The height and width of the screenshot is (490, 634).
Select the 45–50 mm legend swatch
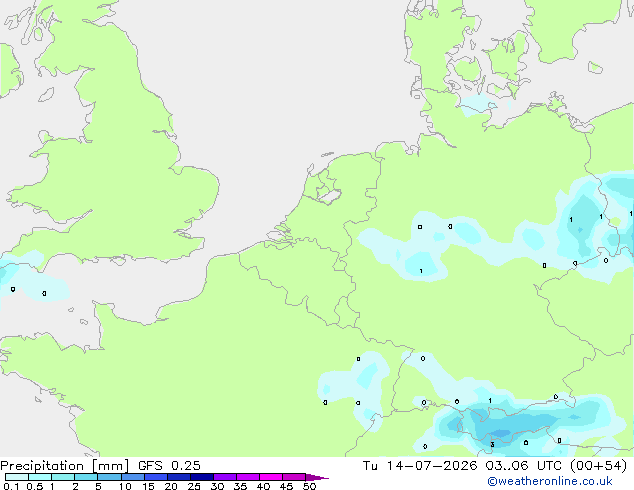(x=294, y=477)
